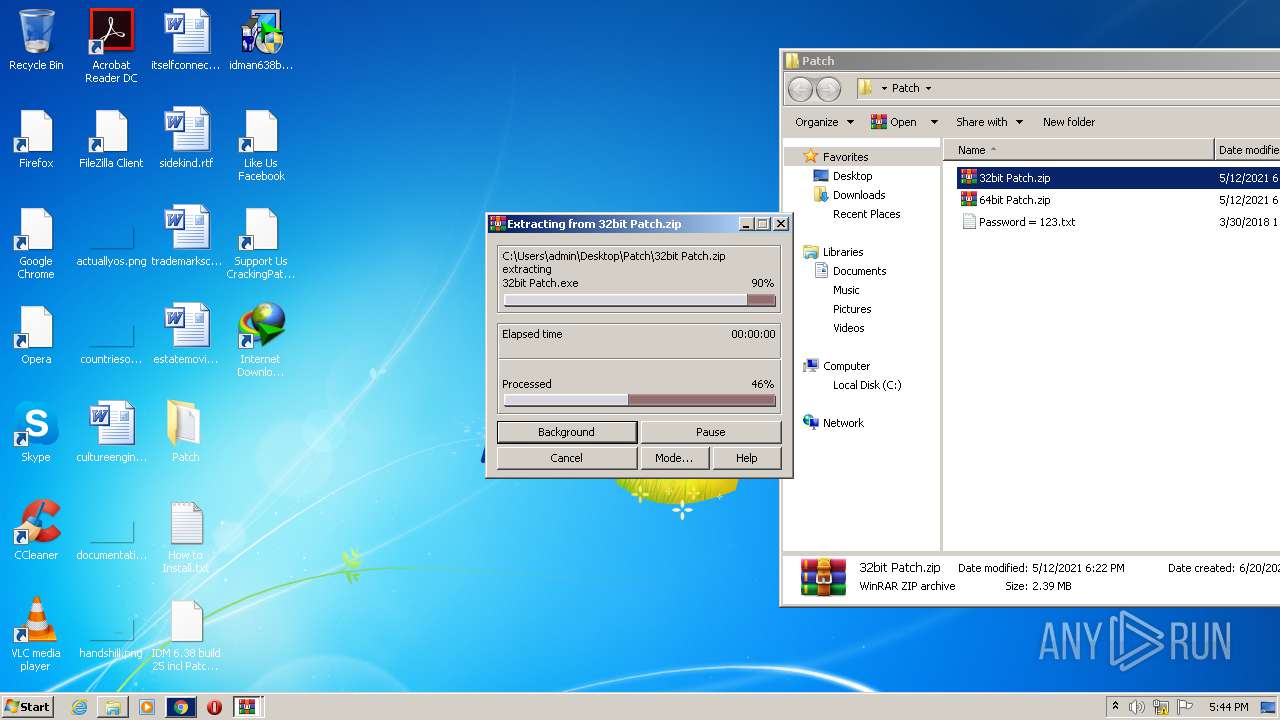Open the itselfconnec Word document icon
This screenshot has width=1280, height=720.
pos(186,40)
